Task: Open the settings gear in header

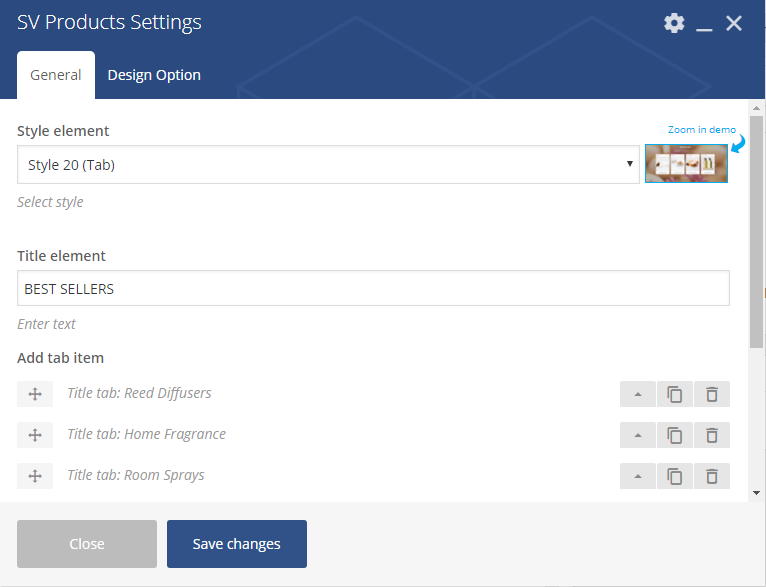Action: 674,23
